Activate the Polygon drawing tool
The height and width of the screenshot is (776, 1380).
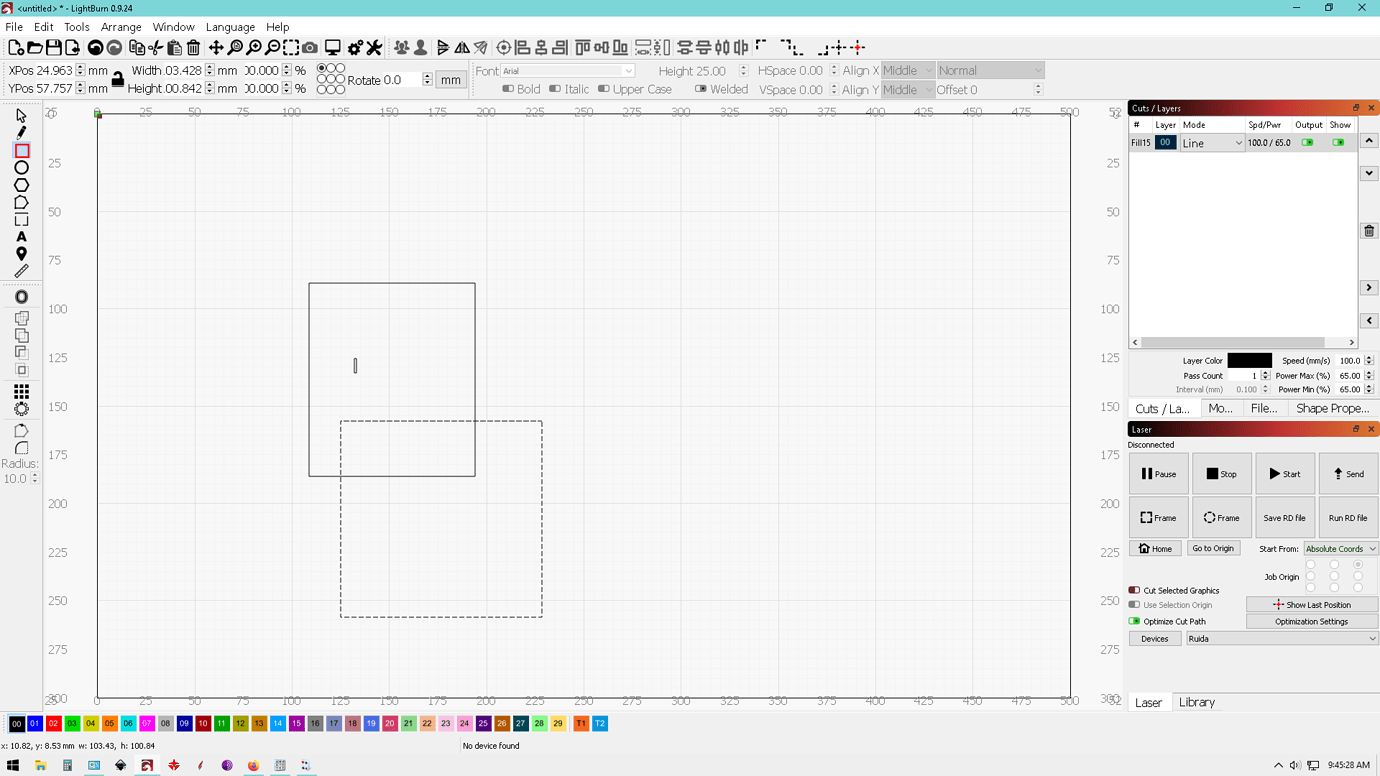tap(20, 185)
